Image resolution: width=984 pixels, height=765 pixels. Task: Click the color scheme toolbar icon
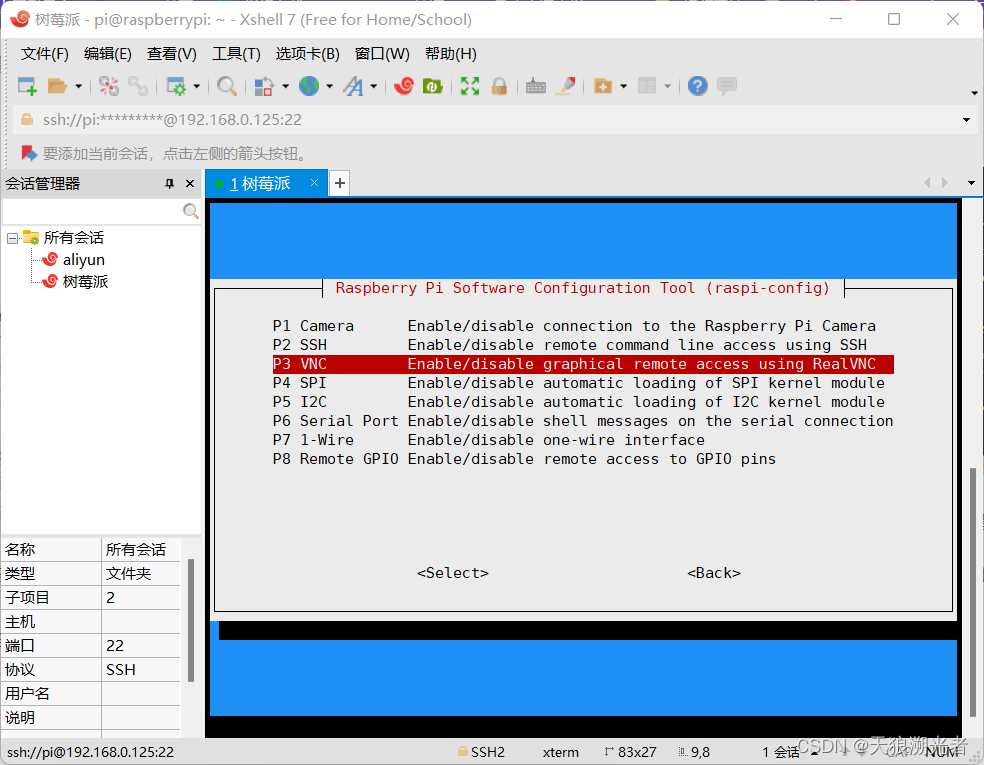pos(264,86)
